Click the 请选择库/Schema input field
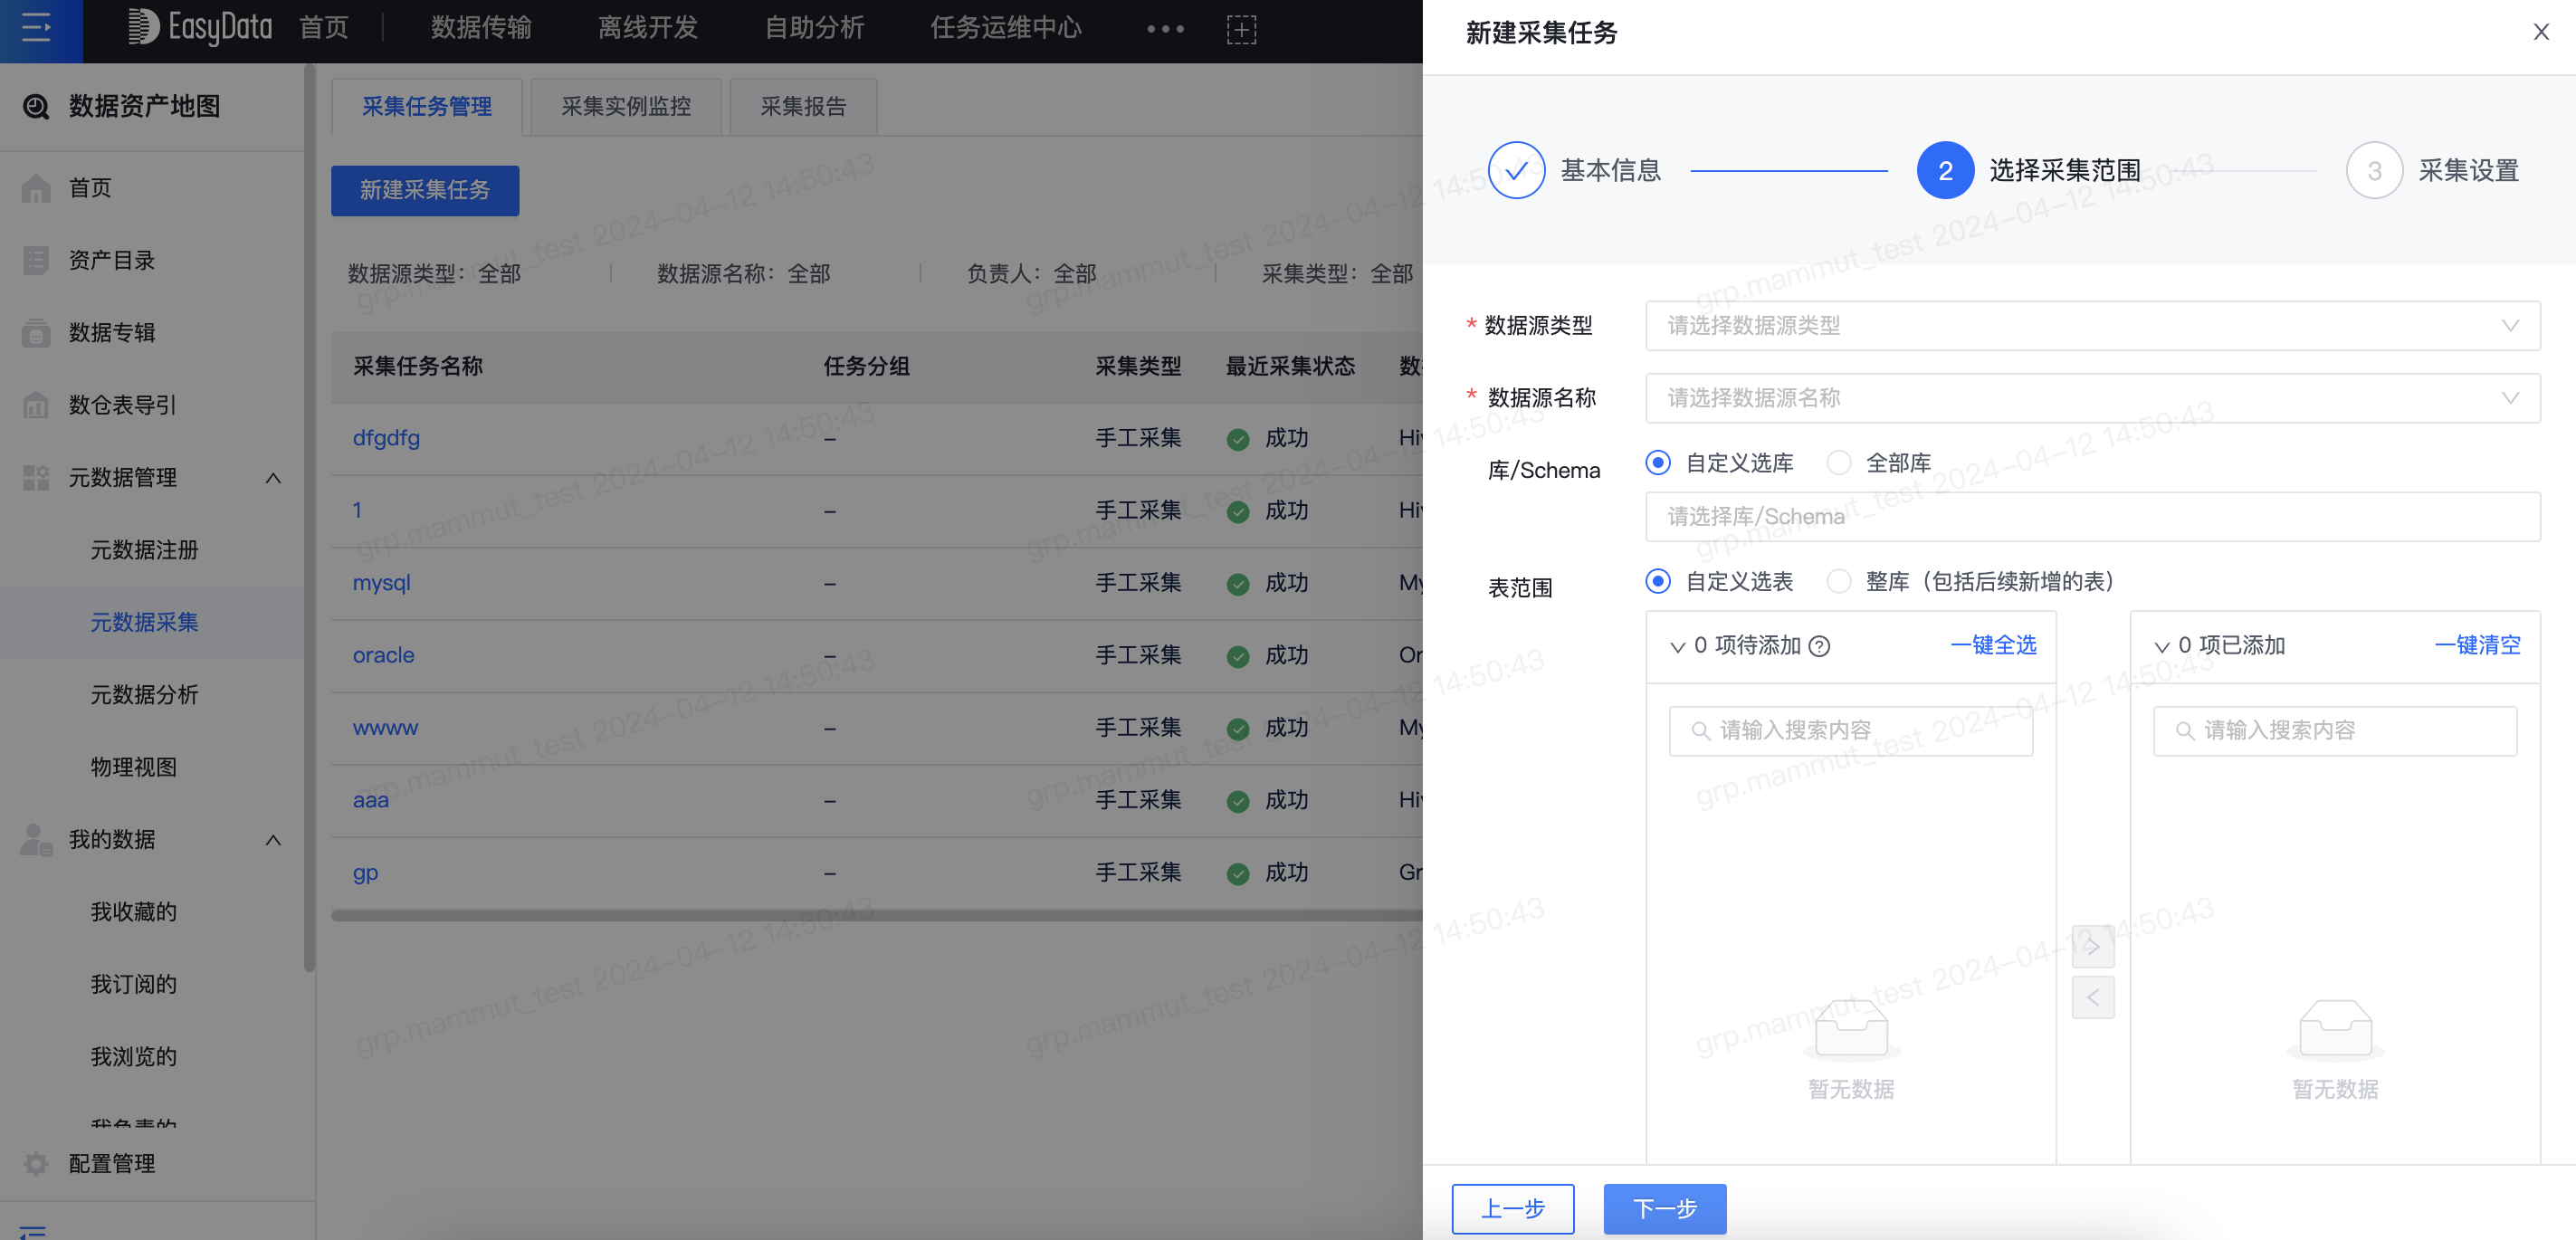The height and width of the screenshot is (1240, 2576). 2092,516
